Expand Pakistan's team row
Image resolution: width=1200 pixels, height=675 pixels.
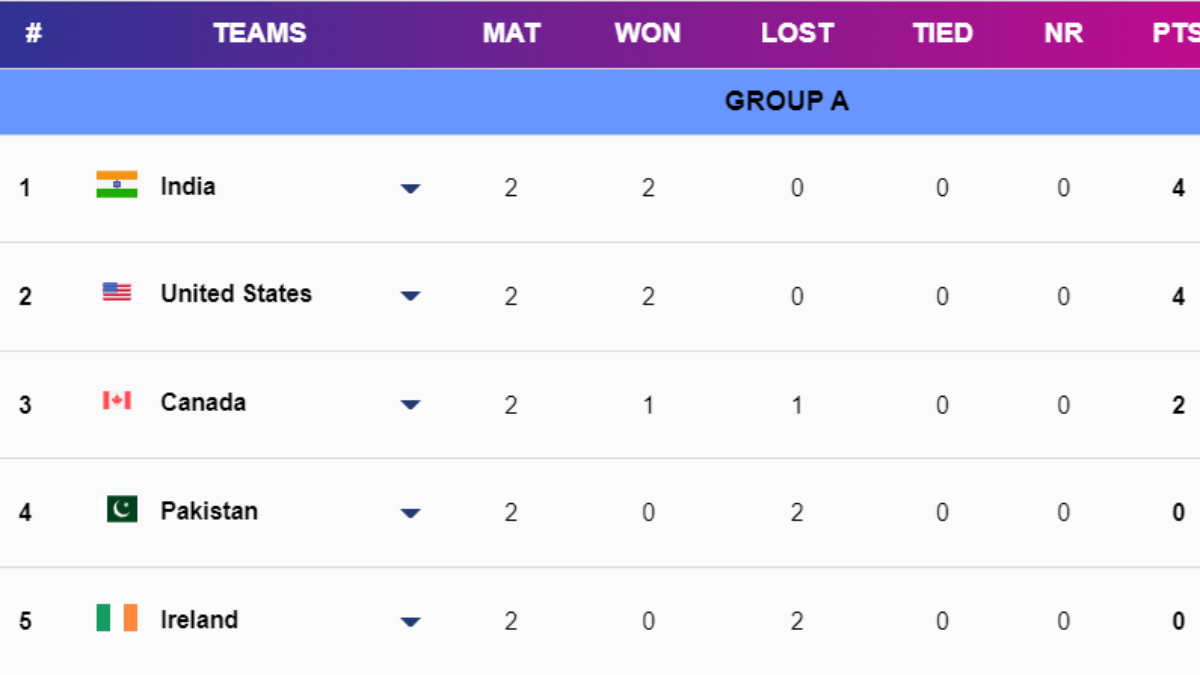coord(410,513)
